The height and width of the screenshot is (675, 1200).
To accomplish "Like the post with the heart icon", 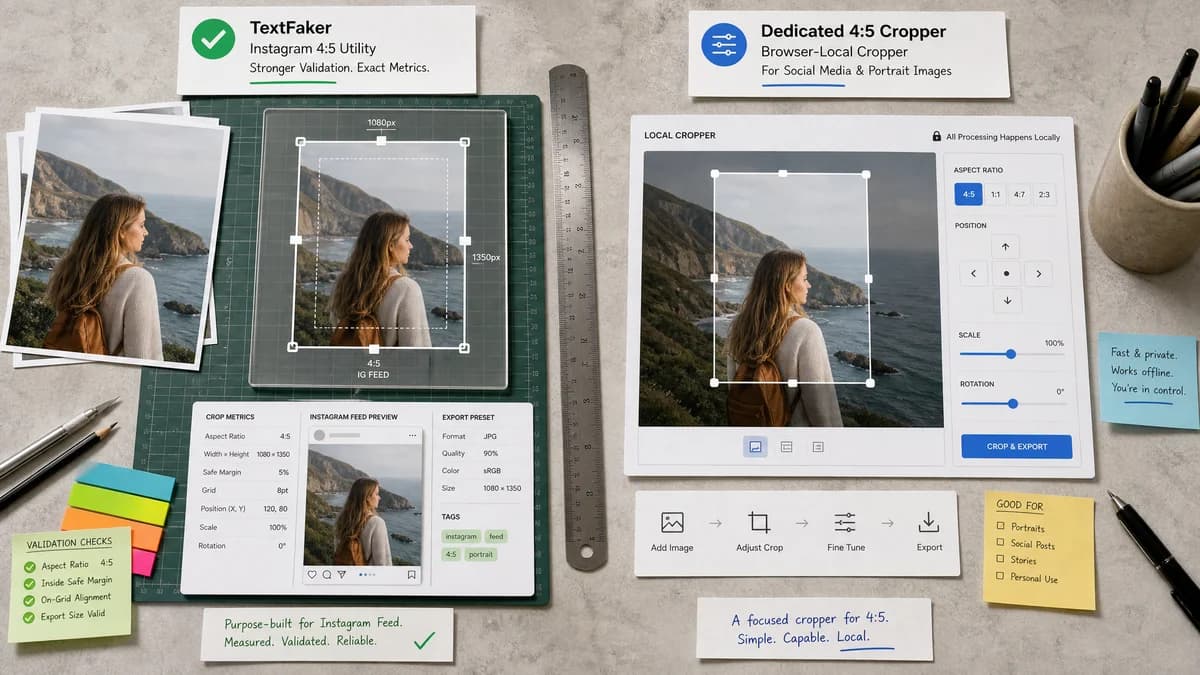I will tap(313, 575).
